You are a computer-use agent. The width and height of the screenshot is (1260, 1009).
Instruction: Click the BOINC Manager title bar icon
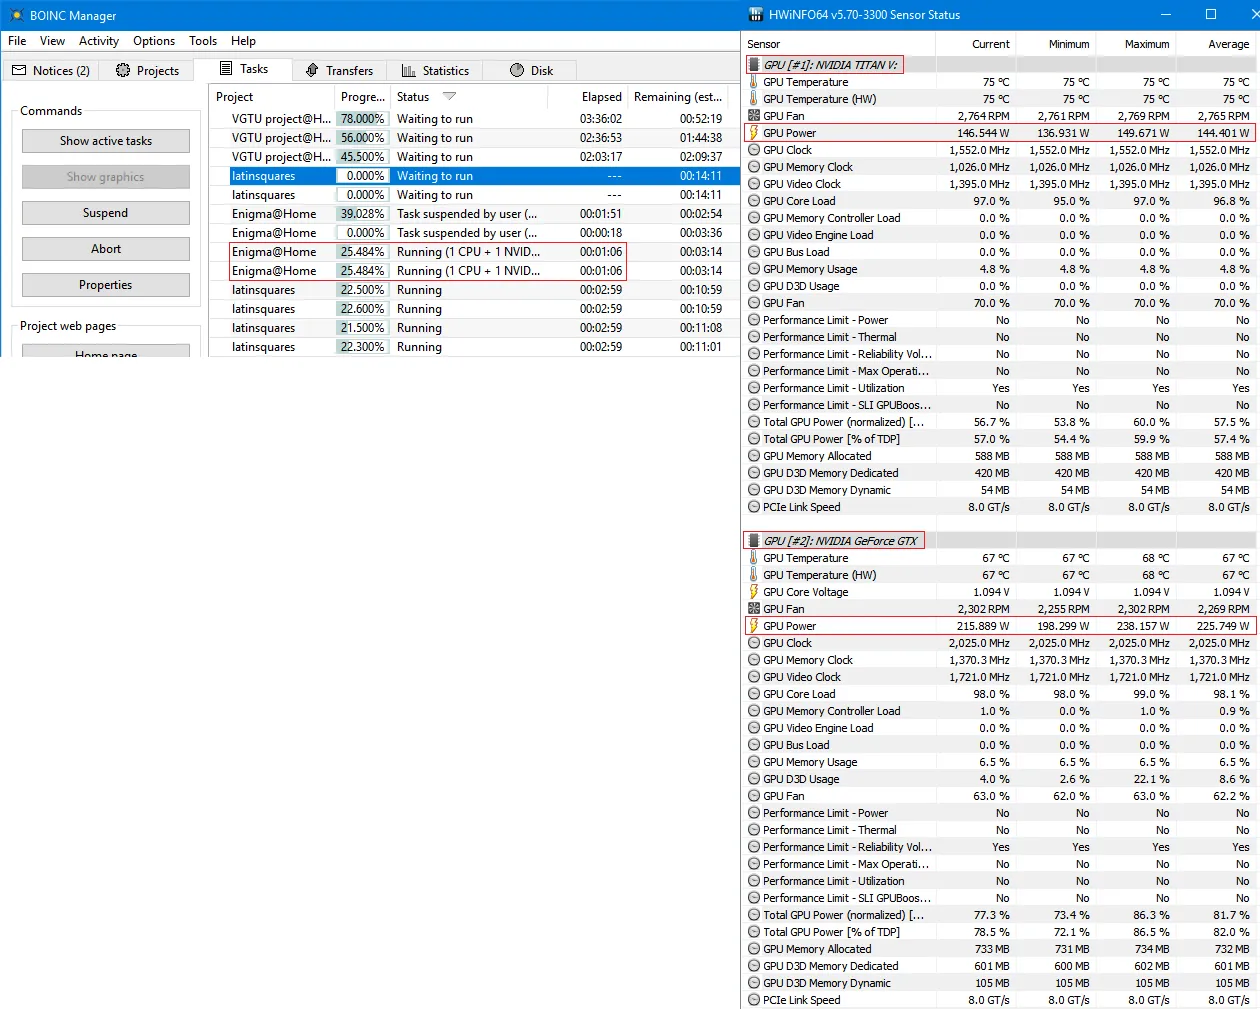(16, 15)
